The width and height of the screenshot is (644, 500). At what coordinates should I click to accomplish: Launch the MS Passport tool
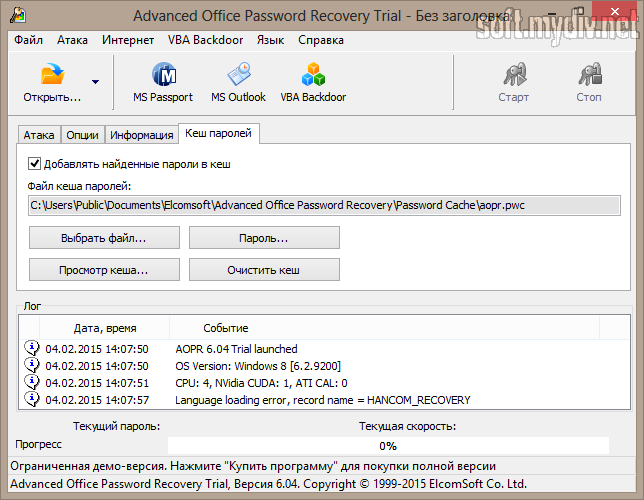point(163,83)
